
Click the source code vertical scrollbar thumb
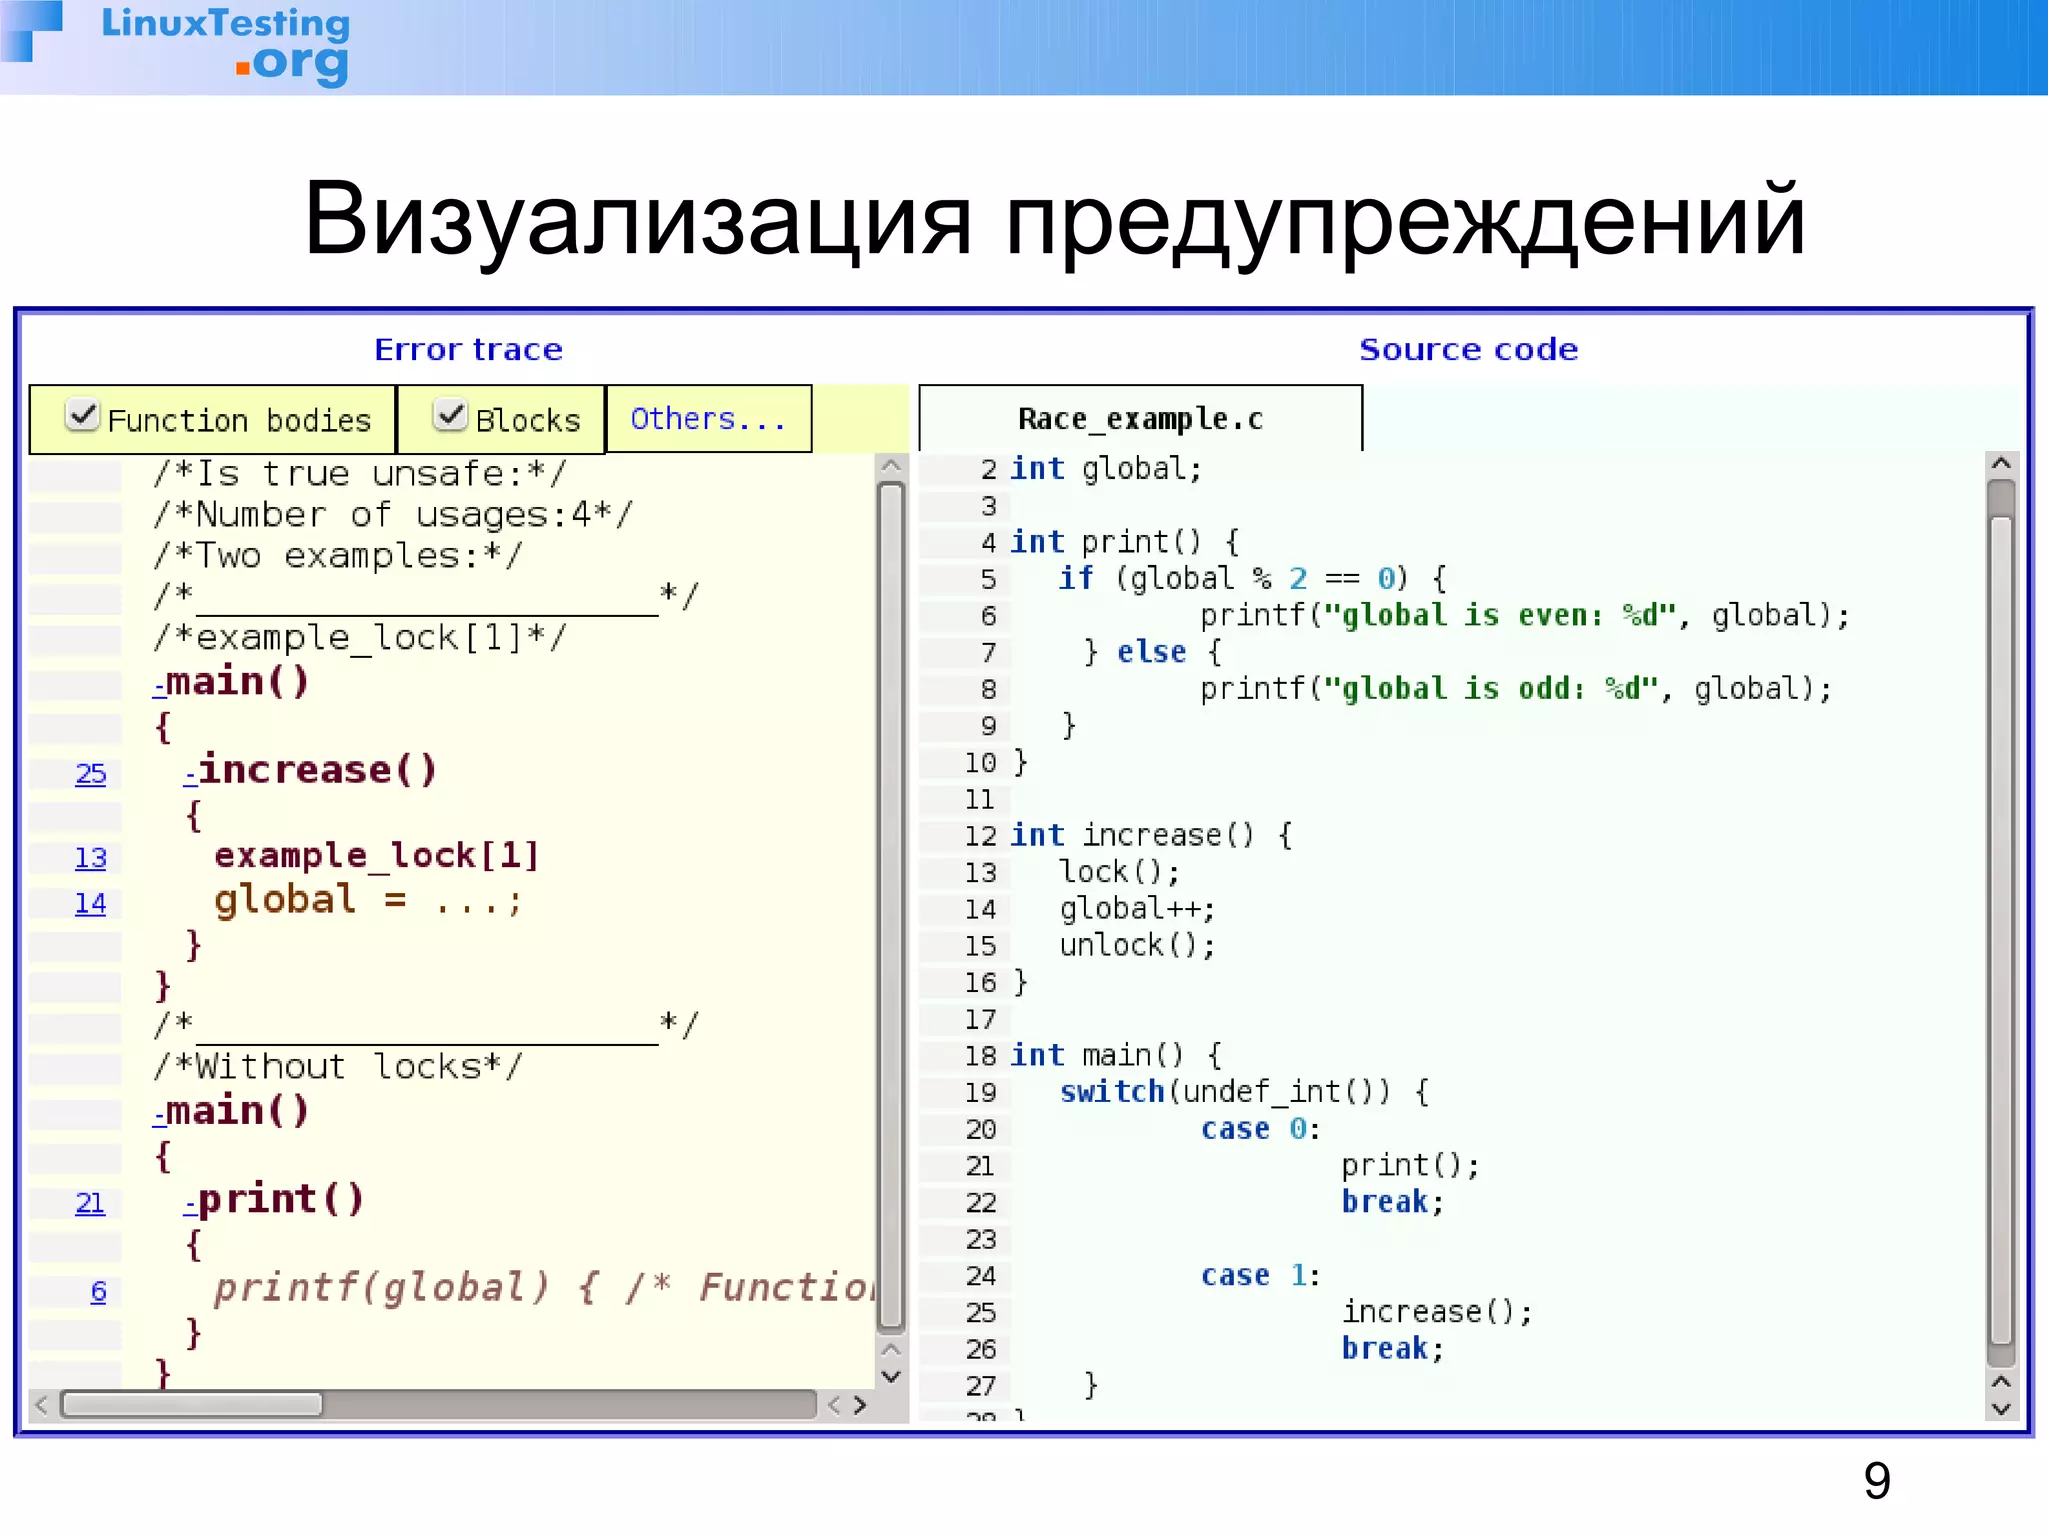(2001, 930)
